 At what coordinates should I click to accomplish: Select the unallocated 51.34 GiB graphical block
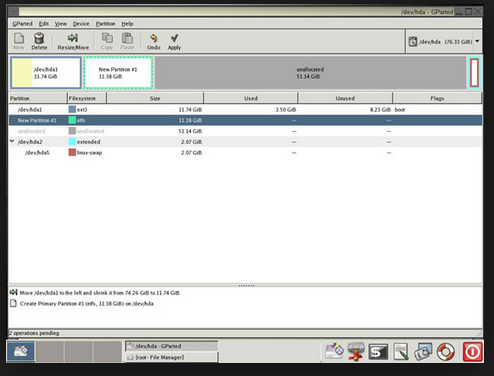[x=310, y=73]
